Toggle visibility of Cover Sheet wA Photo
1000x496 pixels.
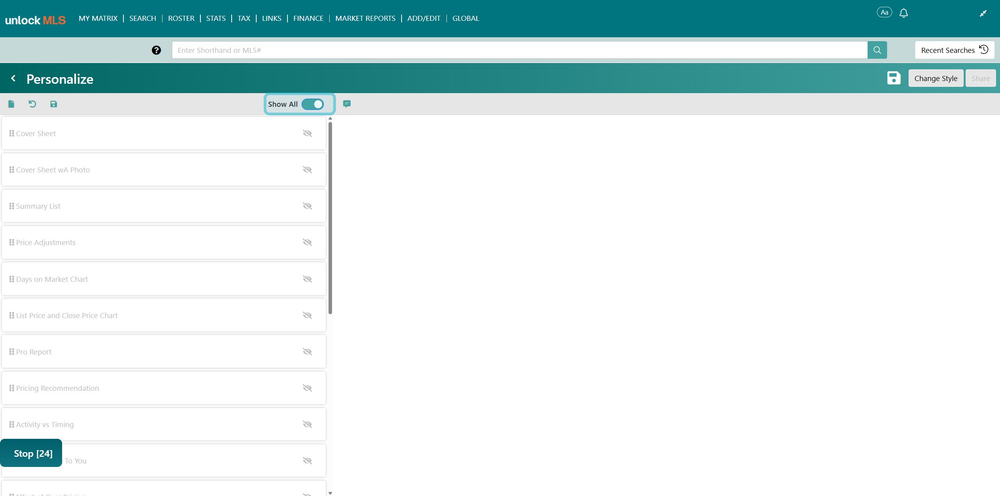click(x=307, y=170)
